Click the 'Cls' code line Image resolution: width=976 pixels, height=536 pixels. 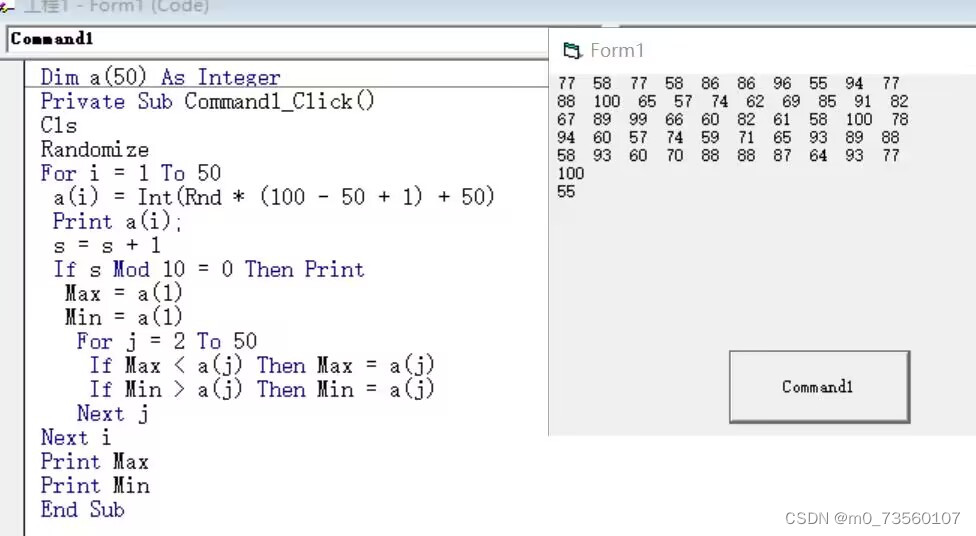click(59, 125)
